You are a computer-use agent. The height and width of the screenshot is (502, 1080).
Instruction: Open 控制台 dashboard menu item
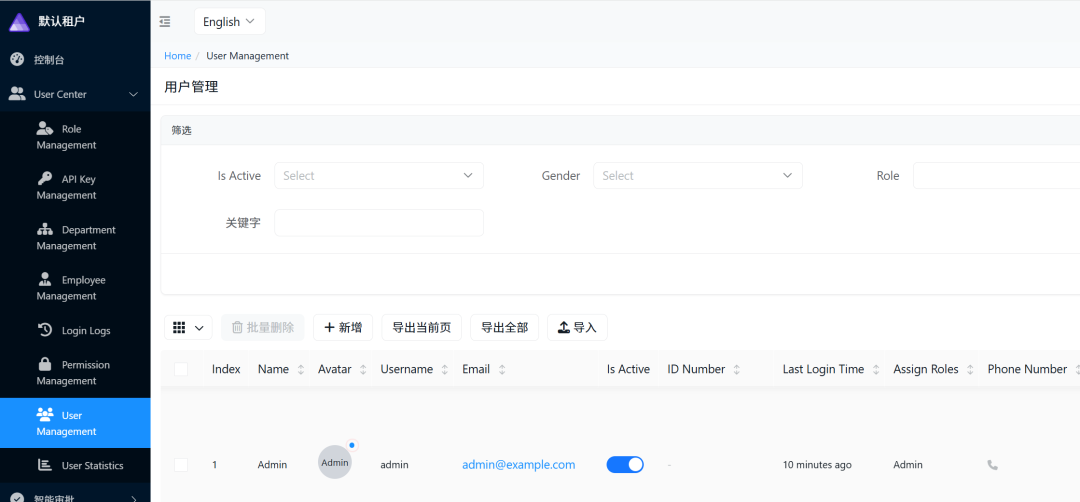coord(75,60)
